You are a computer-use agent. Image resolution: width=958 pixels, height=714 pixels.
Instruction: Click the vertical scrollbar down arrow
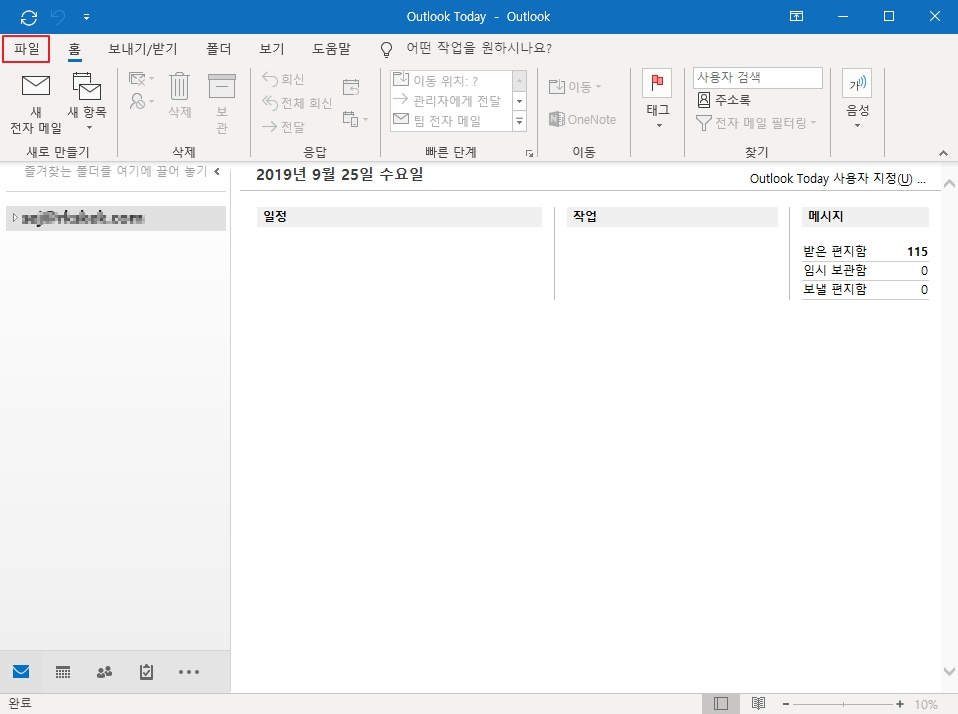[x=949, y=671]
